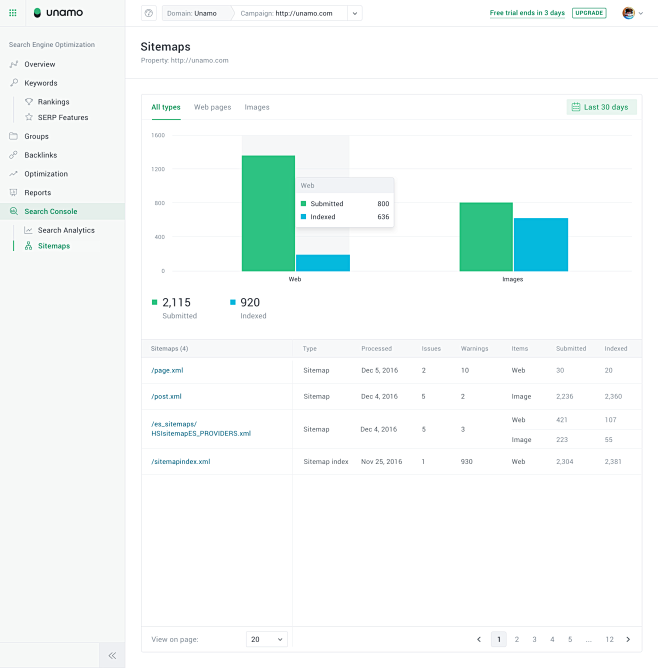This screenshot has height=668, width=658.
Task: Click the blue Web indexed bar
Action: pyautogui.click(x=323, y=263)
